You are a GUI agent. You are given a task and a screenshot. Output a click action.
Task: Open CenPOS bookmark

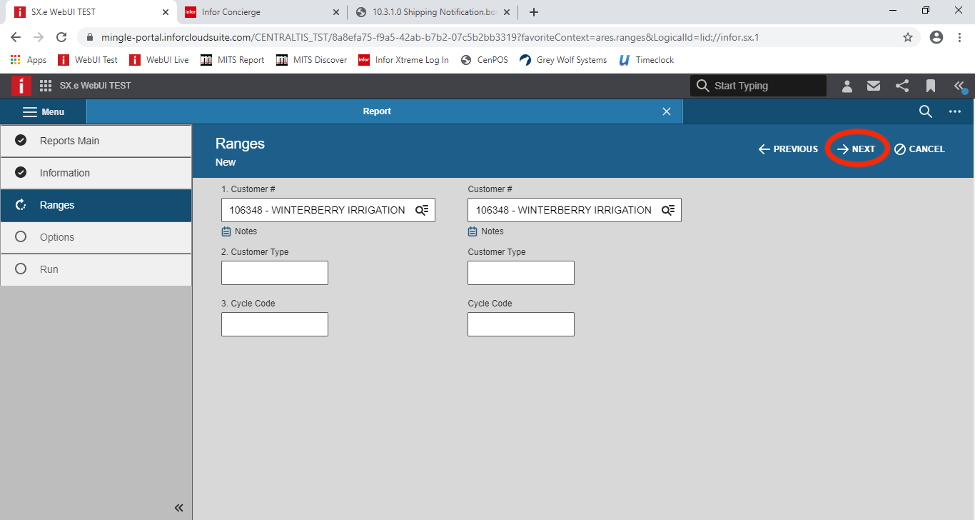click(x=484, y=60)
